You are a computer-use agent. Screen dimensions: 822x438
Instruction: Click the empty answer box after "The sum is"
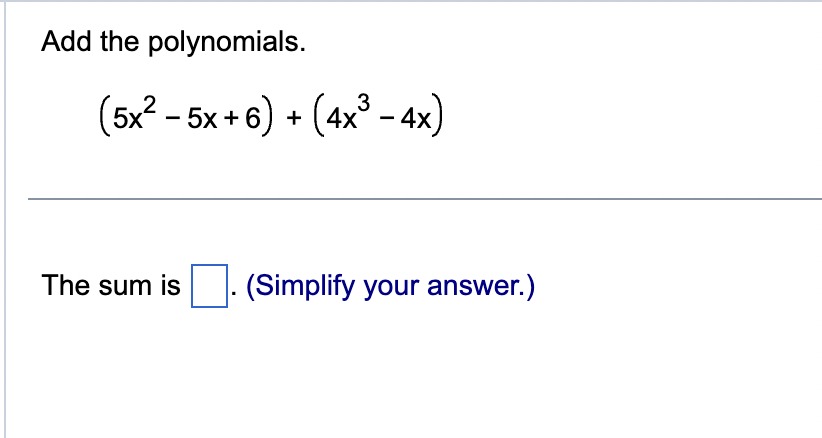[209, 286]
